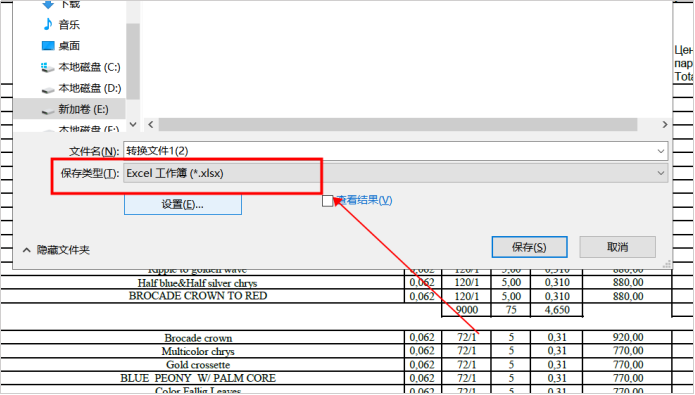Click the horizontal scrollbar track in file pane
Screen dimensions: 695x395
(x=398, y=125)
